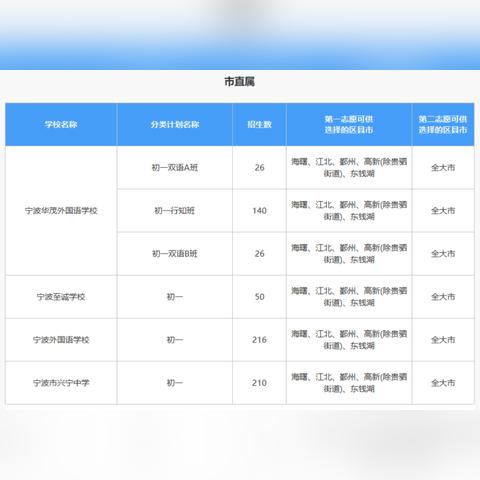The image size is (480, 480).
Task: Click the 第二志愿可供选择的区县市 header
Action: 443,125
